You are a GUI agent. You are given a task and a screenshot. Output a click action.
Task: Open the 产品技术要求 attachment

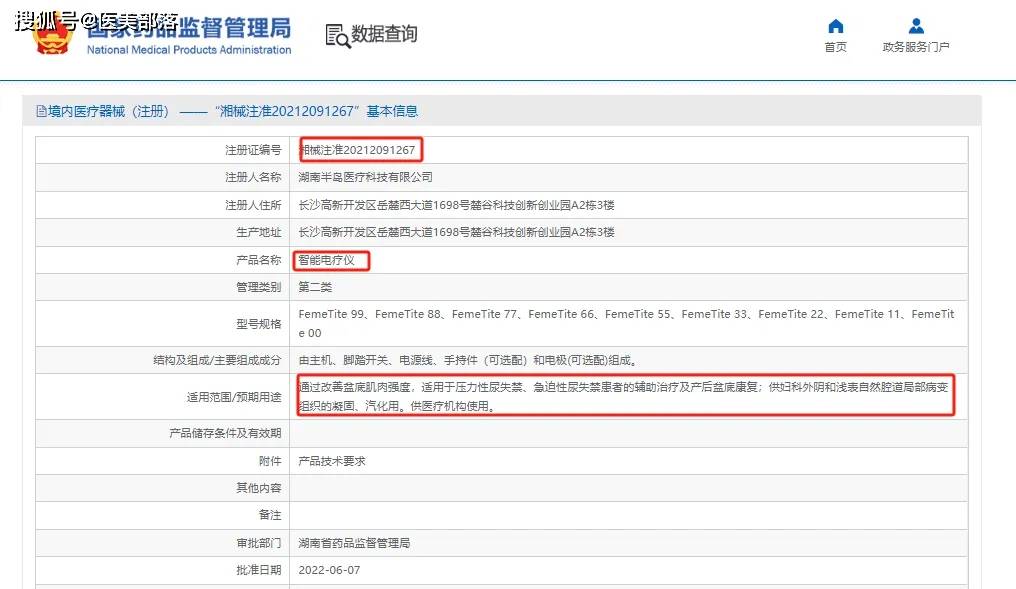(332, 461)
